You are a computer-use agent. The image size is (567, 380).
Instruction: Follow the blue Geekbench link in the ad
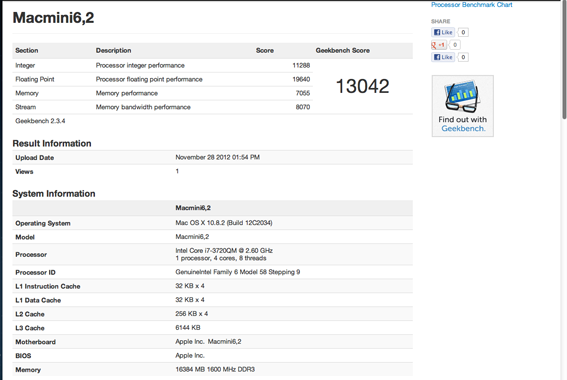(463, 128)
